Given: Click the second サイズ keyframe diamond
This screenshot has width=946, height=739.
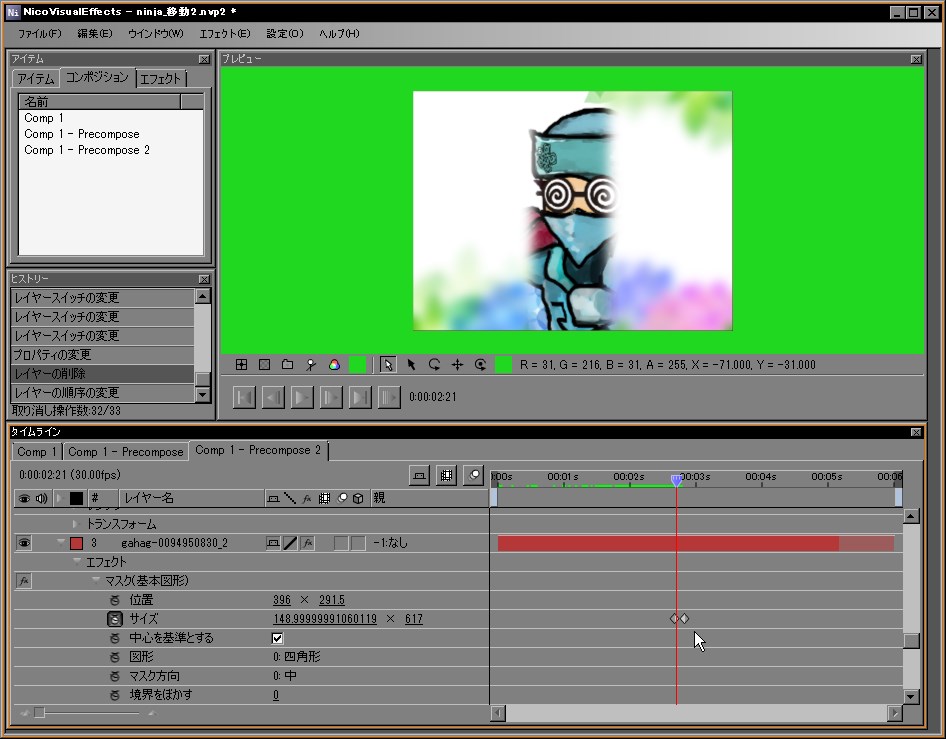Looking at the screenshot, I should [684, 618].
